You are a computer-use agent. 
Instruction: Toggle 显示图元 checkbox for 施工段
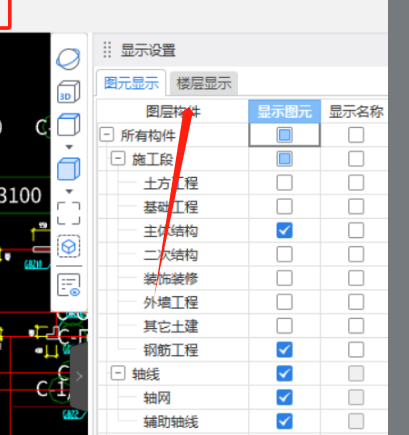click(284, 159)
